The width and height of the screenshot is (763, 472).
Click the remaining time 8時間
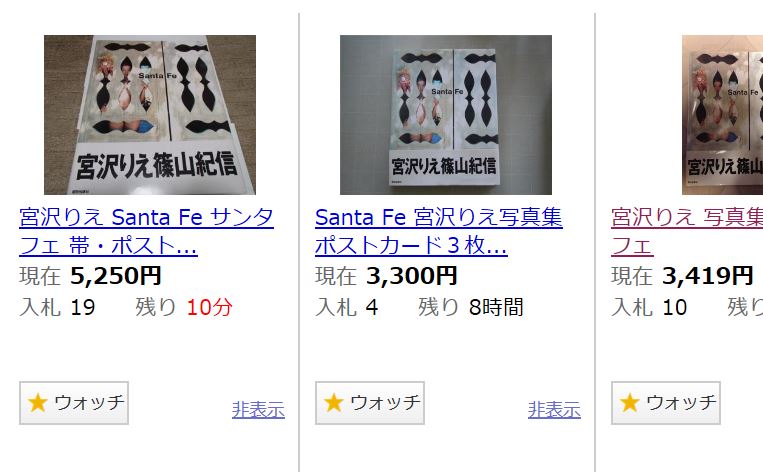496,308
